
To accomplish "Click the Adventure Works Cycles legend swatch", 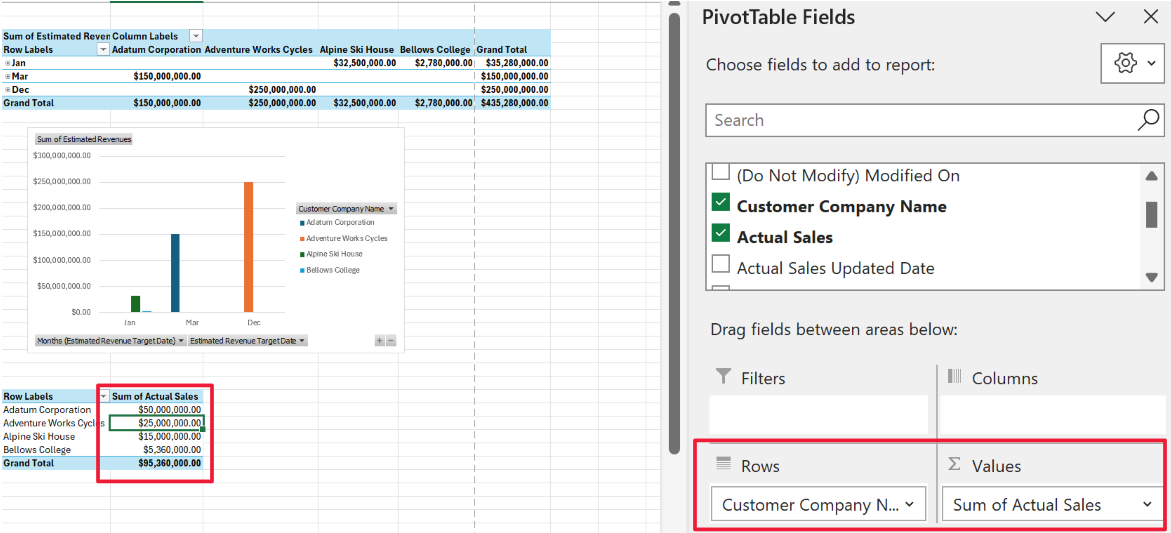I will click(302, 238).
